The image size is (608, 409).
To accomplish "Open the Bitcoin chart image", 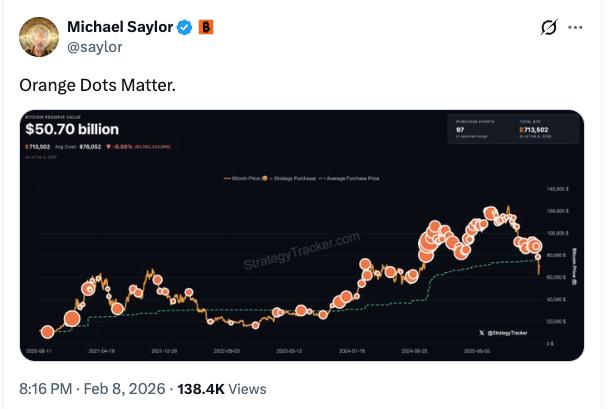I will point(300,235).
